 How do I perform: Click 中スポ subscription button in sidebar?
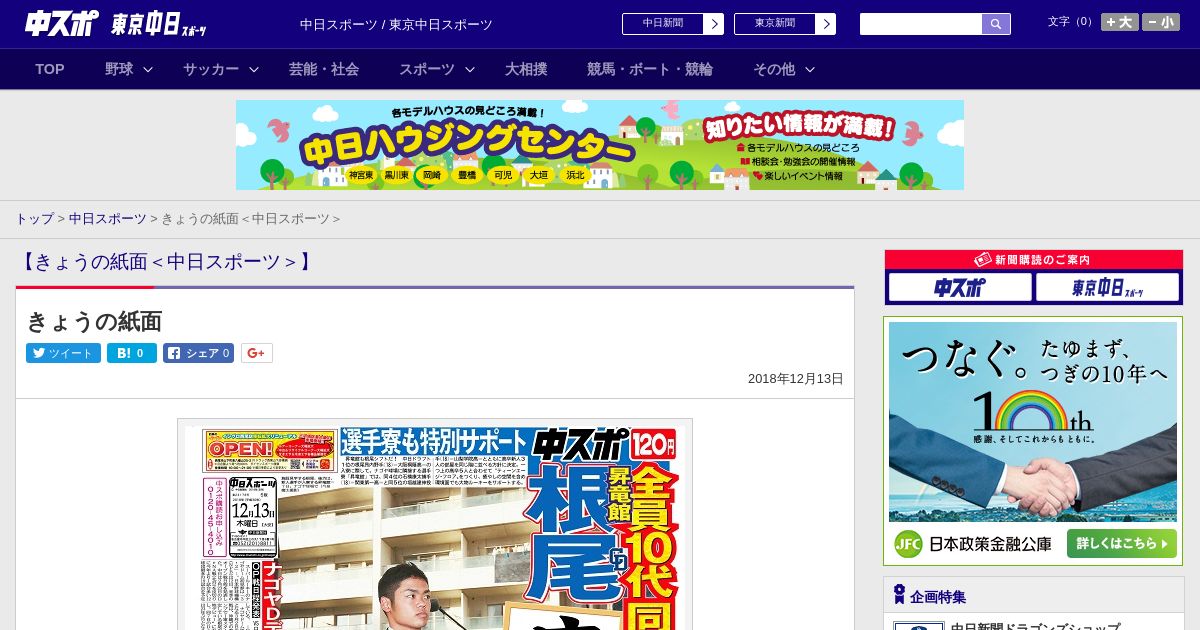(960, 288)
